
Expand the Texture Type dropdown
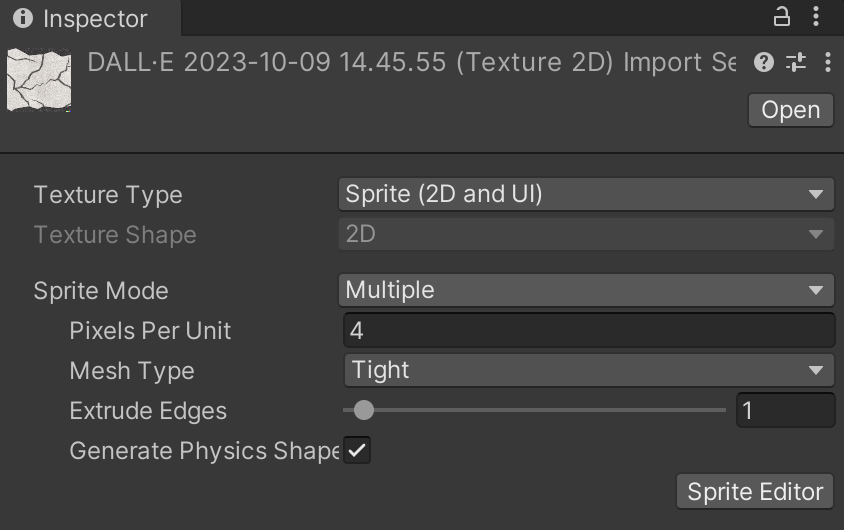pyautogui.click(x=586, y=194)
